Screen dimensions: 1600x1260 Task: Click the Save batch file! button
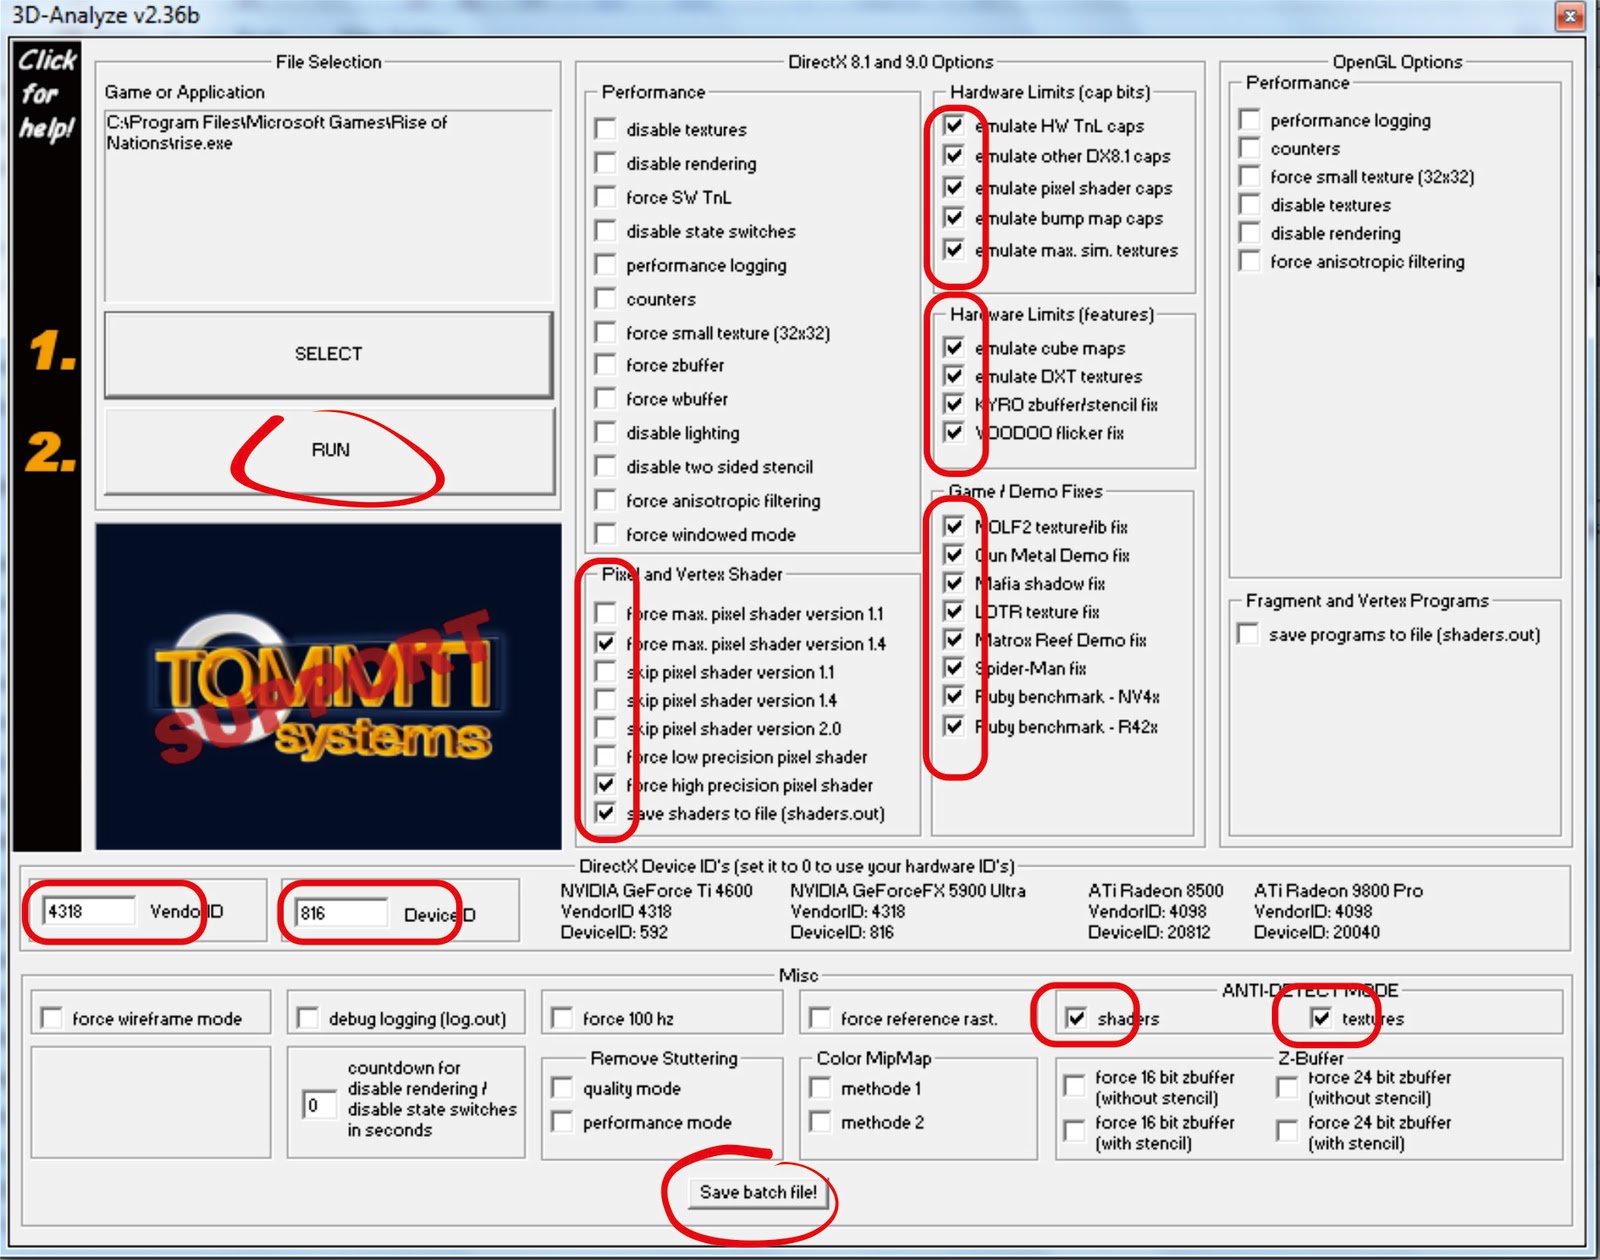758,1192
